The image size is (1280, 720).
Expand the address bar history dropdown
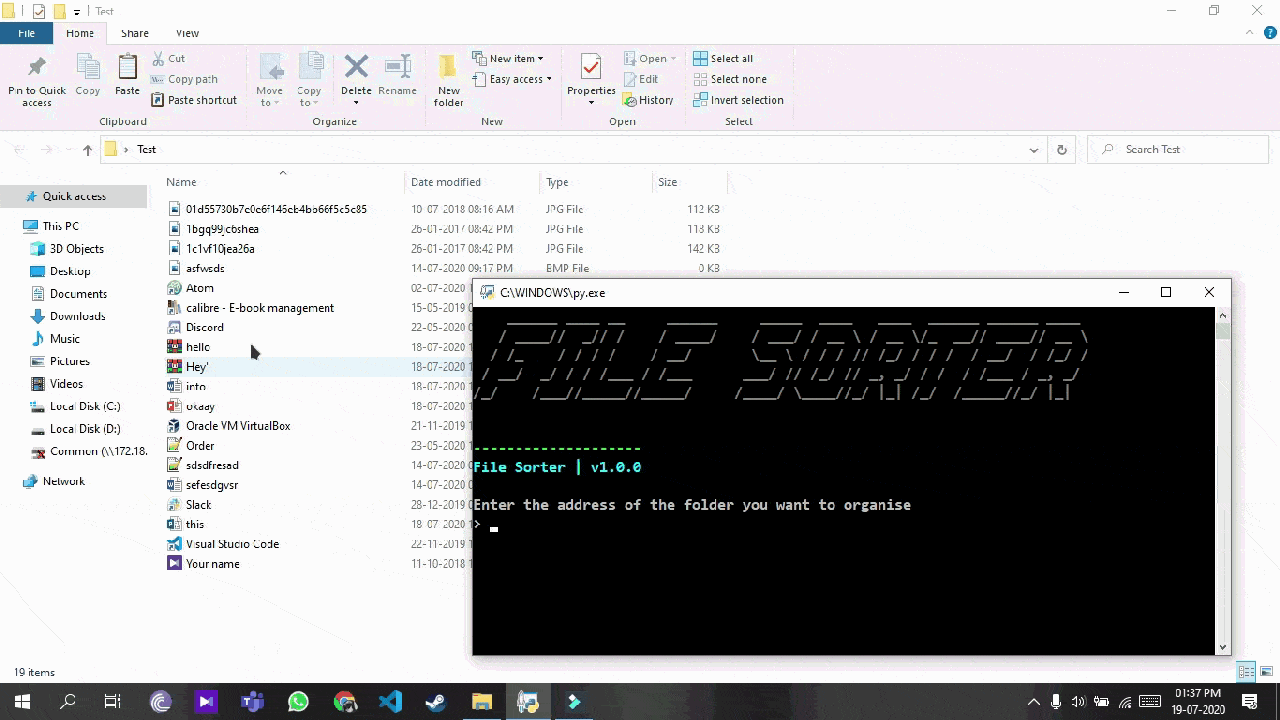[1034, 150]
